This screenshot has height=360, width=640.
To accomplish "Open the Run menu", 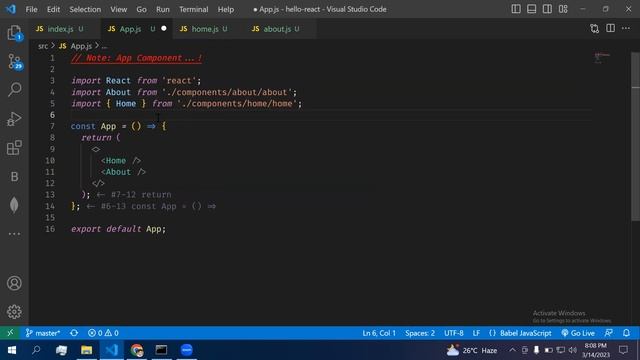I will pyautogui.click(x=162, y=9).
